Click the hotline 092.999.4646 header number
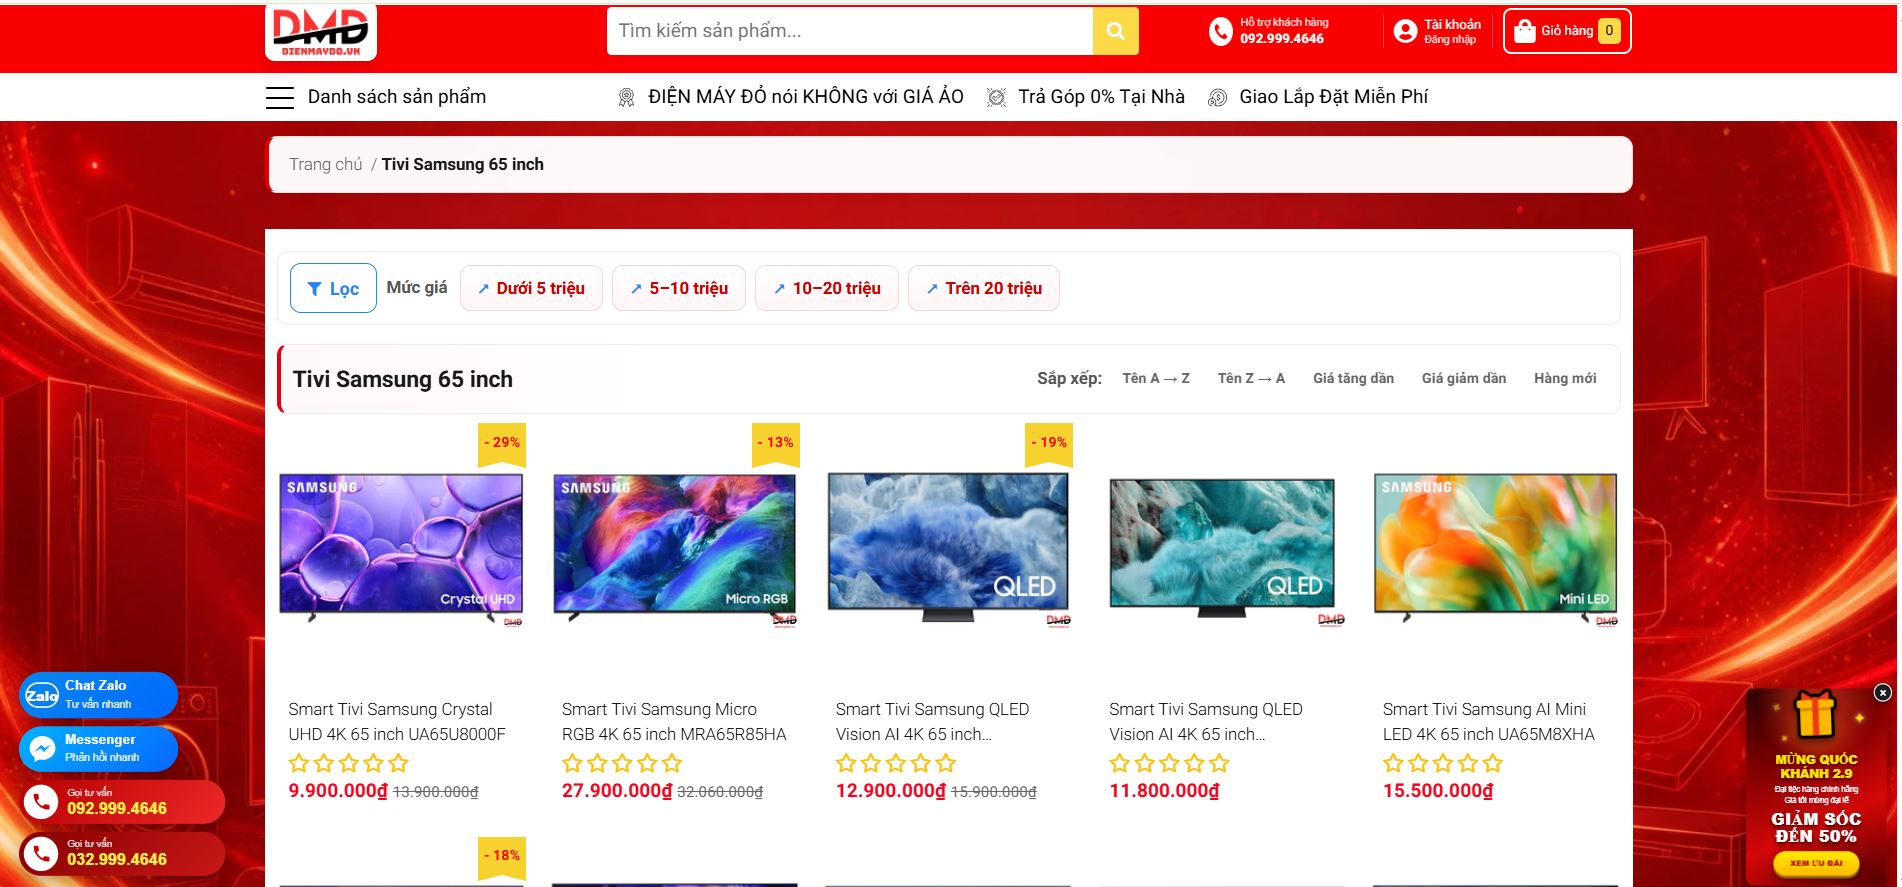This screenshot has width=1902, height=887. tap(1282, 39)
